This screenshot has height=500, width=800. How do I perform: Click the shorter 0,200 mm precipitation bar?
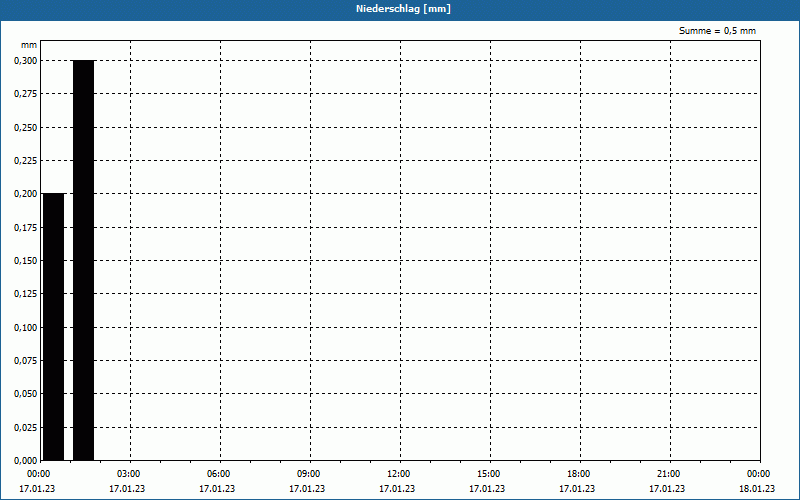click(54, 327)
